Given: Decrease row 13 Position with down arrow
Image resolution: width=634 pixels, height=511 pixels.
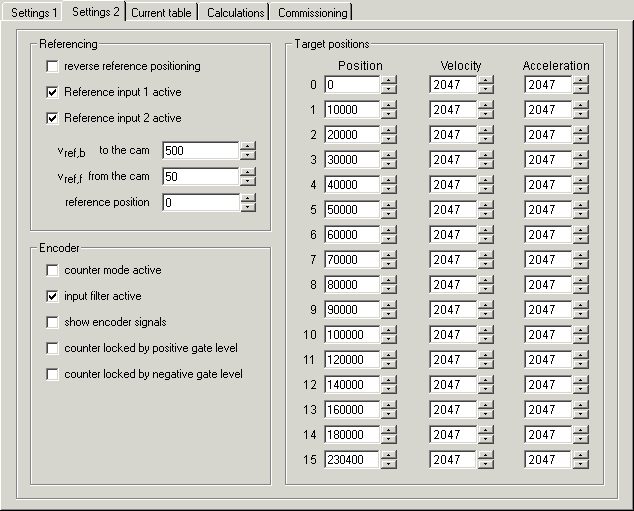Looking at the screenshot, I should (389, 414).
